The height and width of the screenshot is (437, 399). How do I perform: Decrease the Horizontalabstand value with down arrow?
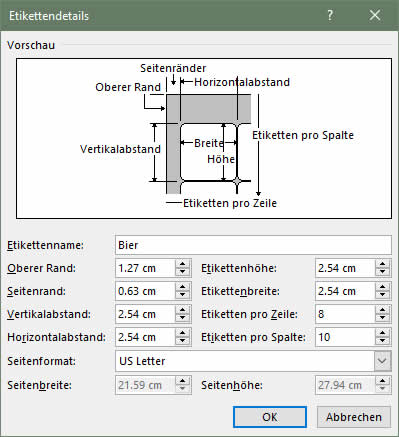click(182, 341)
